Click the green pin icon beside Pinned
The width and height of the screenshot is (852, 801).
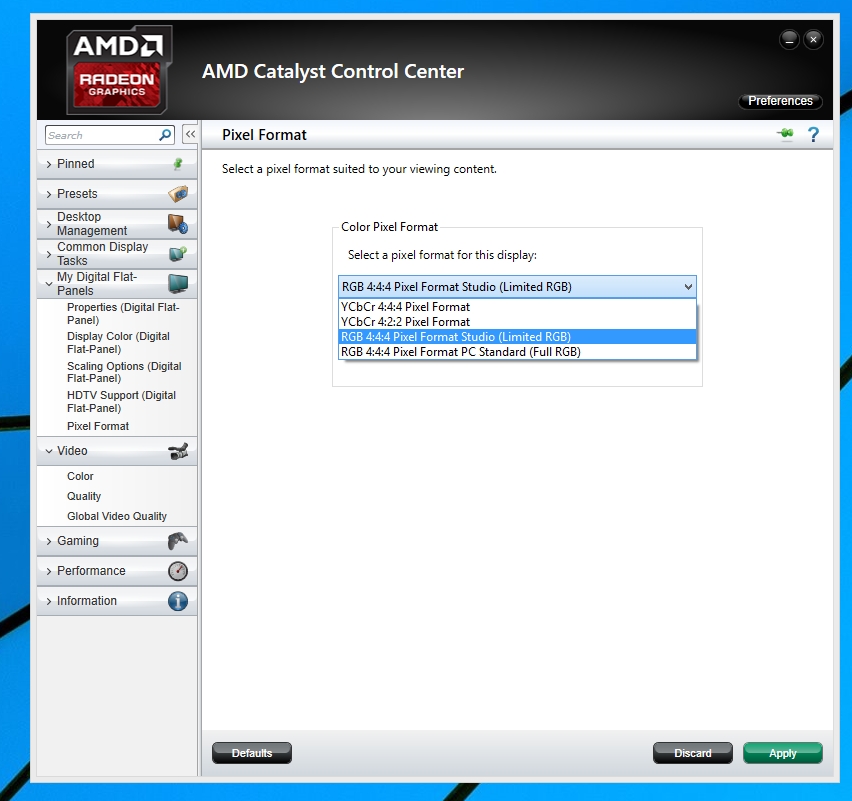[178, 164]
